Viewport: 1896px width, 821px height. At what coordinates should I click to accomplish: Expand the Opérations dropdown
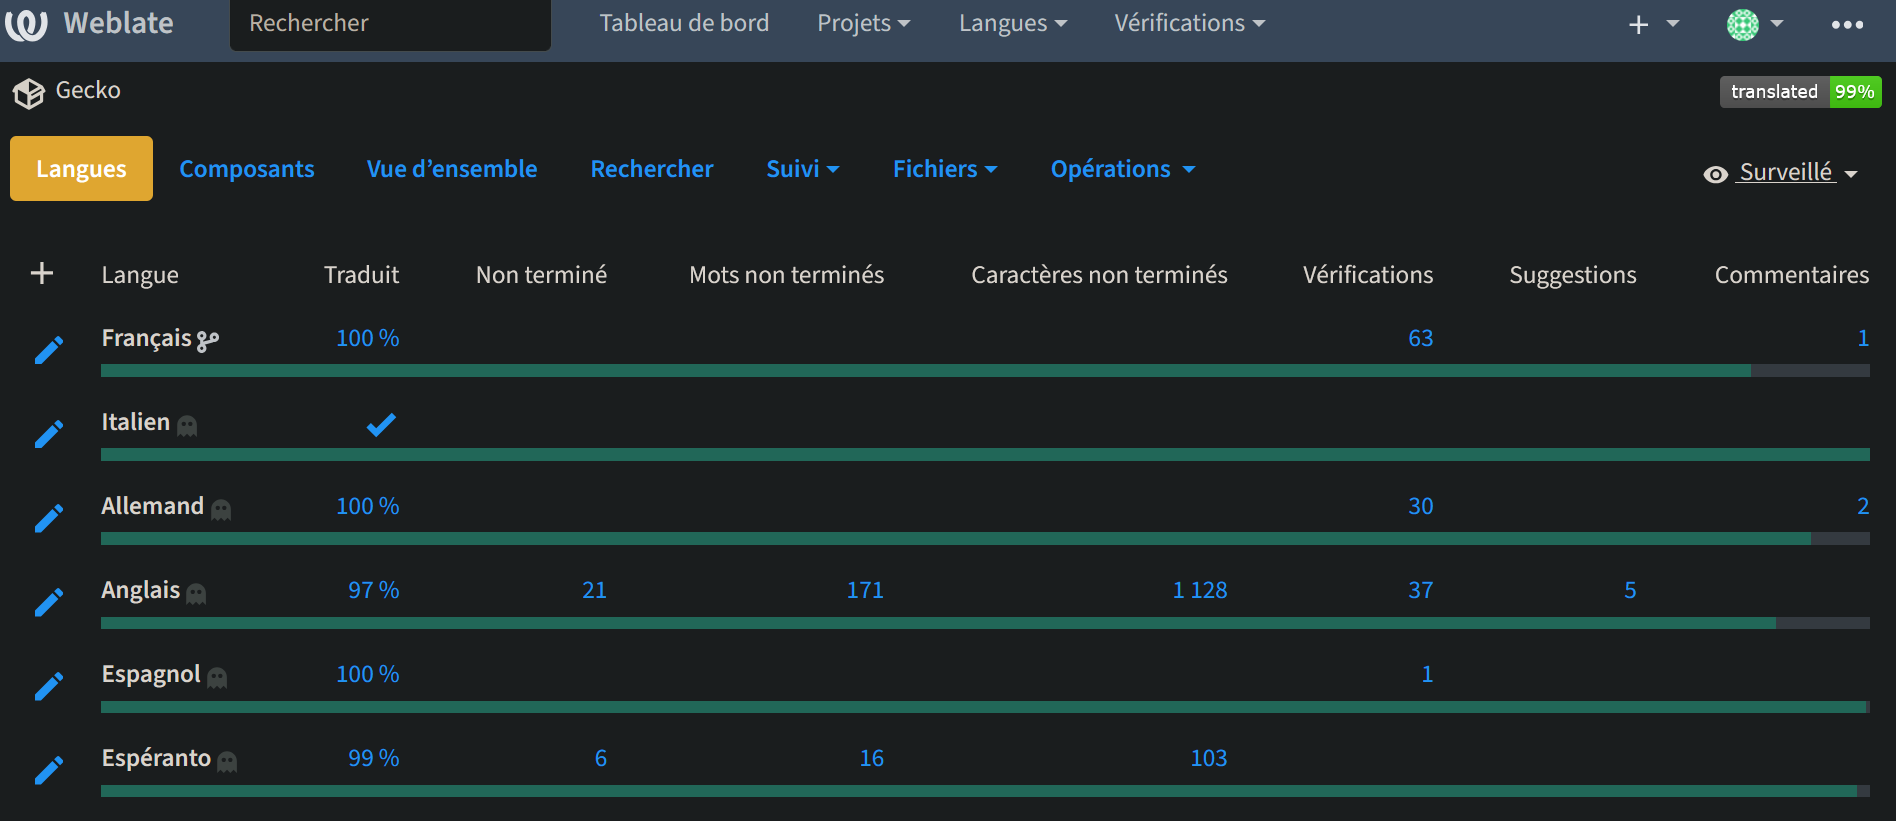coord(1122,169)
